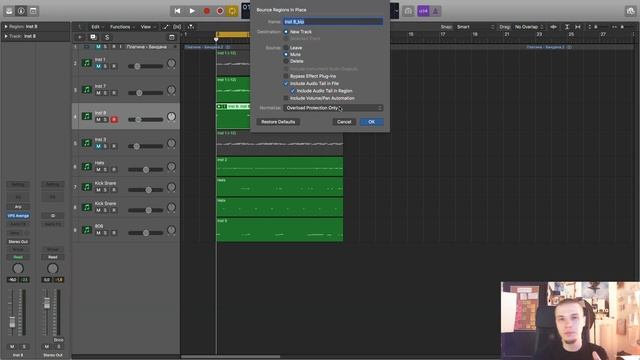Open the Loop Browser icon at far right

tap(631, 11)
